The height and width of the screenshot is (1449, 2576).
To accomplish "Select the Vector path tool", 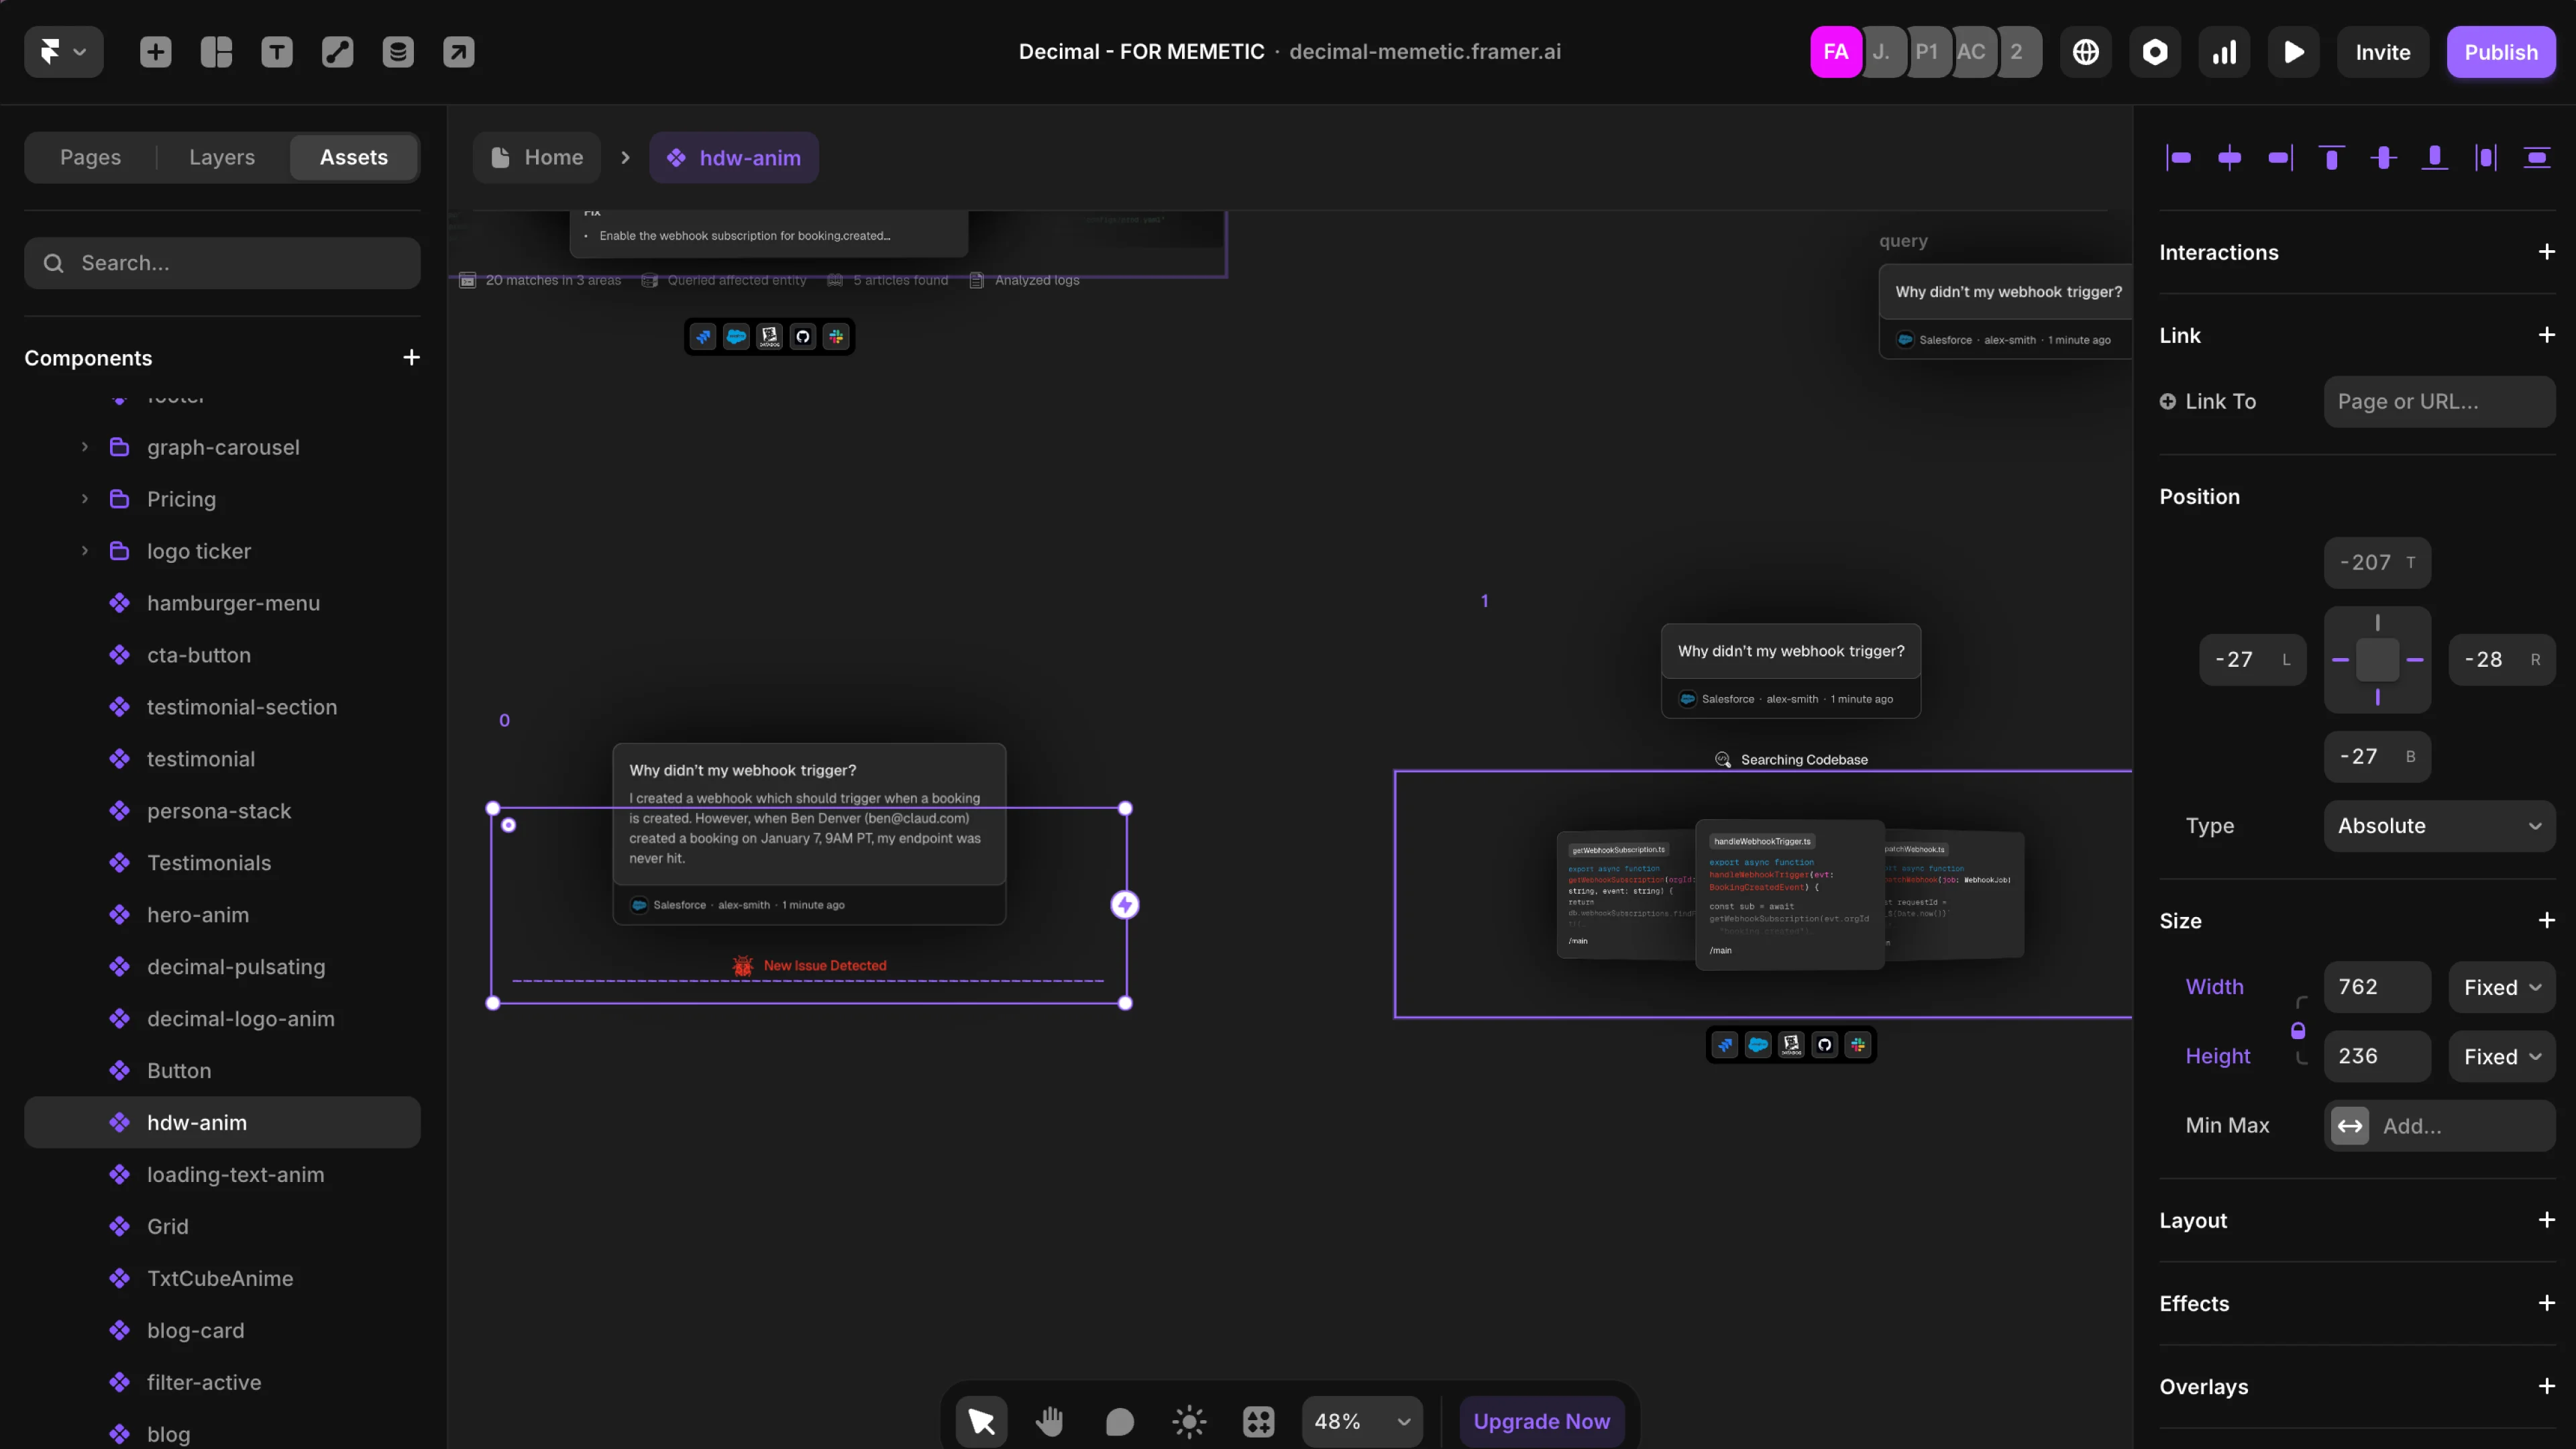I will (x=337, y=51).
